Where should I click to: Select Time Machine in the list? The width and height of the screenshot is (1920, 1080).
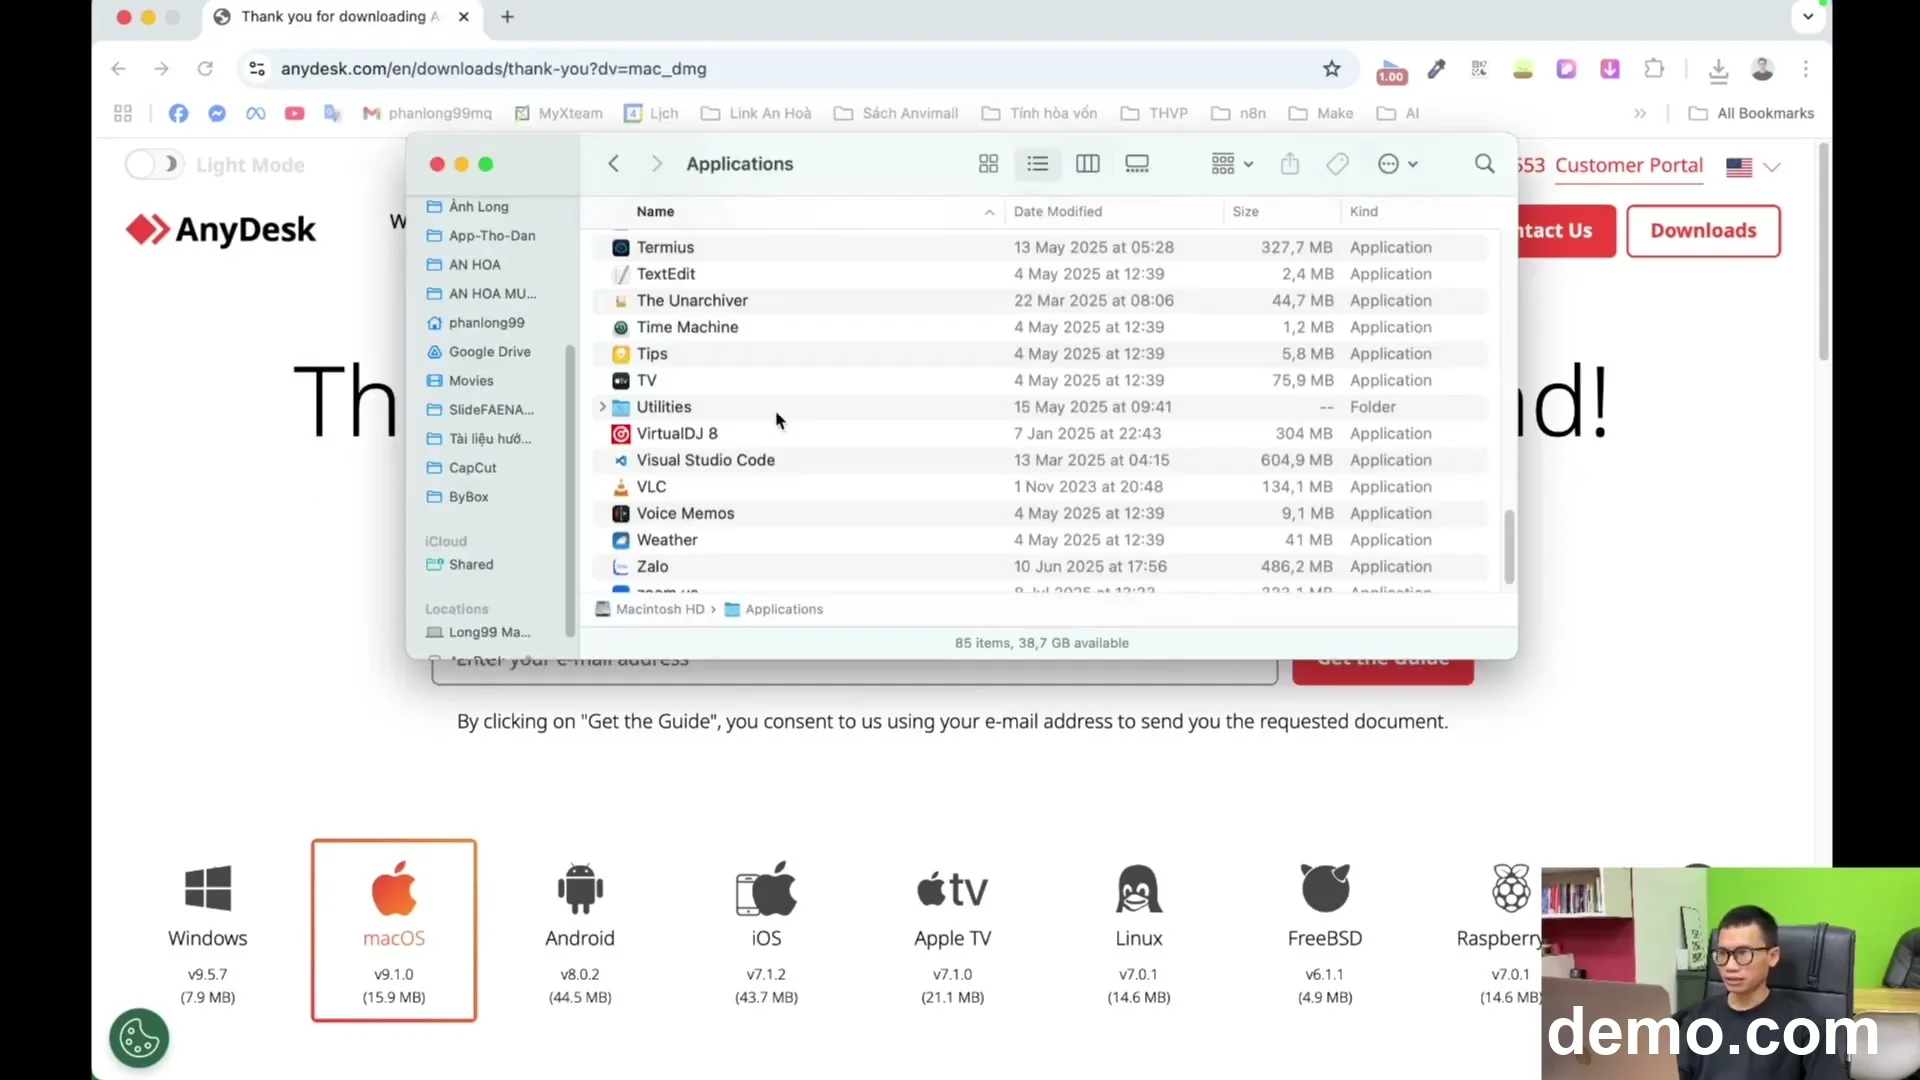[1040, 327]
